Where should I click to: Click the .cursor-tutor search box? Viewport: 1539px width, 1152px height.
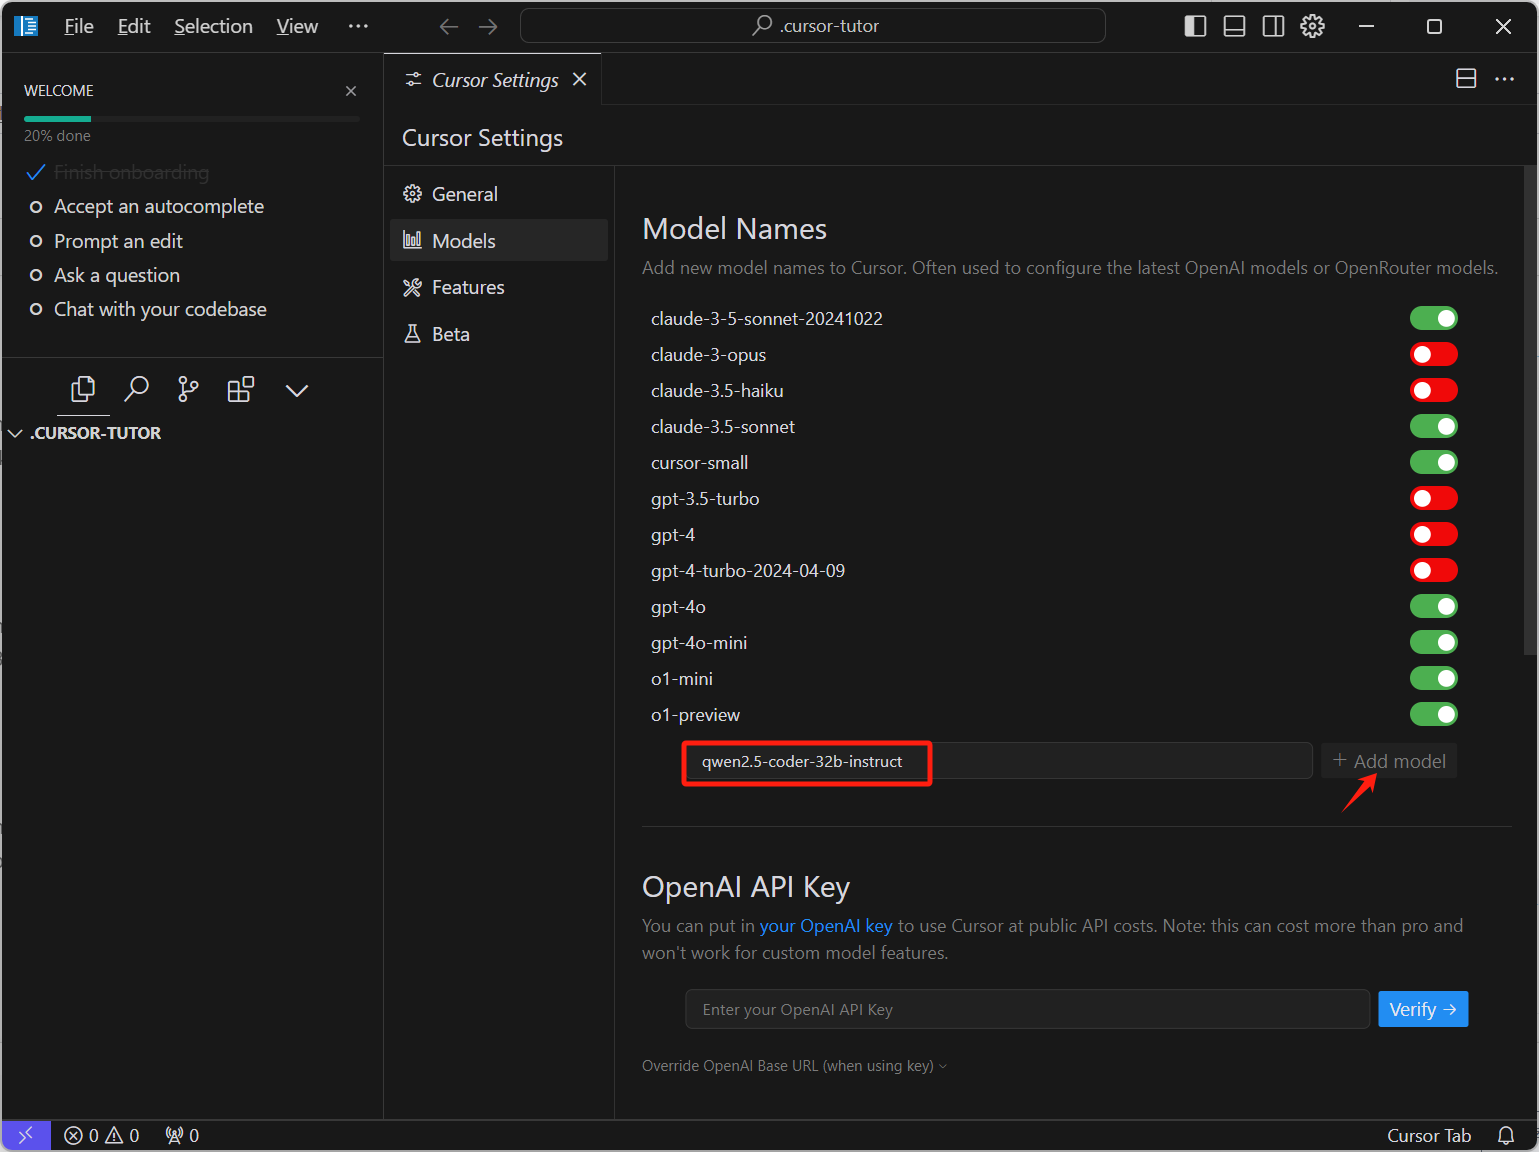(812, 26)
